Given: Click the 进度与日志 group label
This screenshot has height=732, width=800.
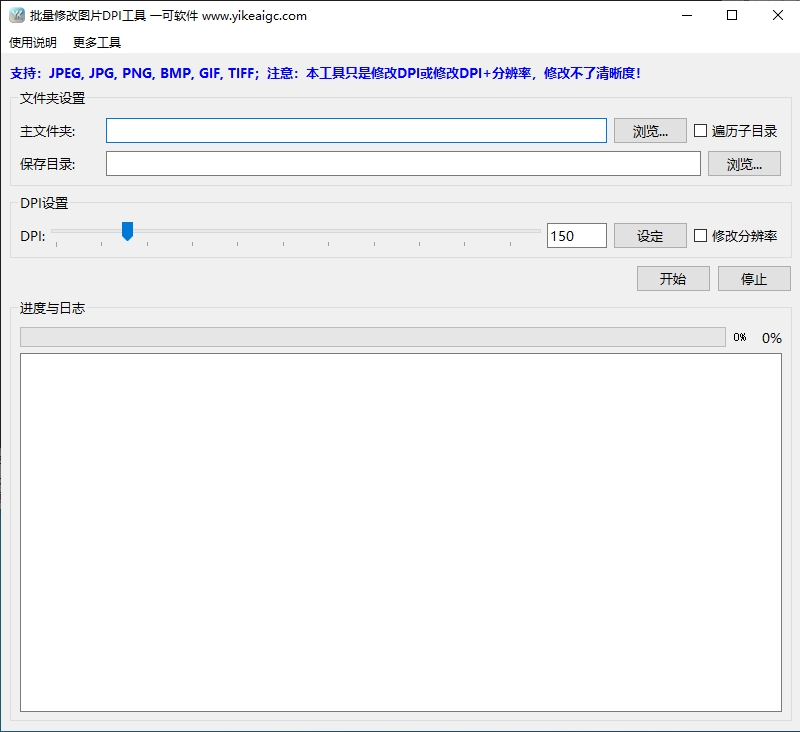Looking at the screenshot, I should click(52, 308).
